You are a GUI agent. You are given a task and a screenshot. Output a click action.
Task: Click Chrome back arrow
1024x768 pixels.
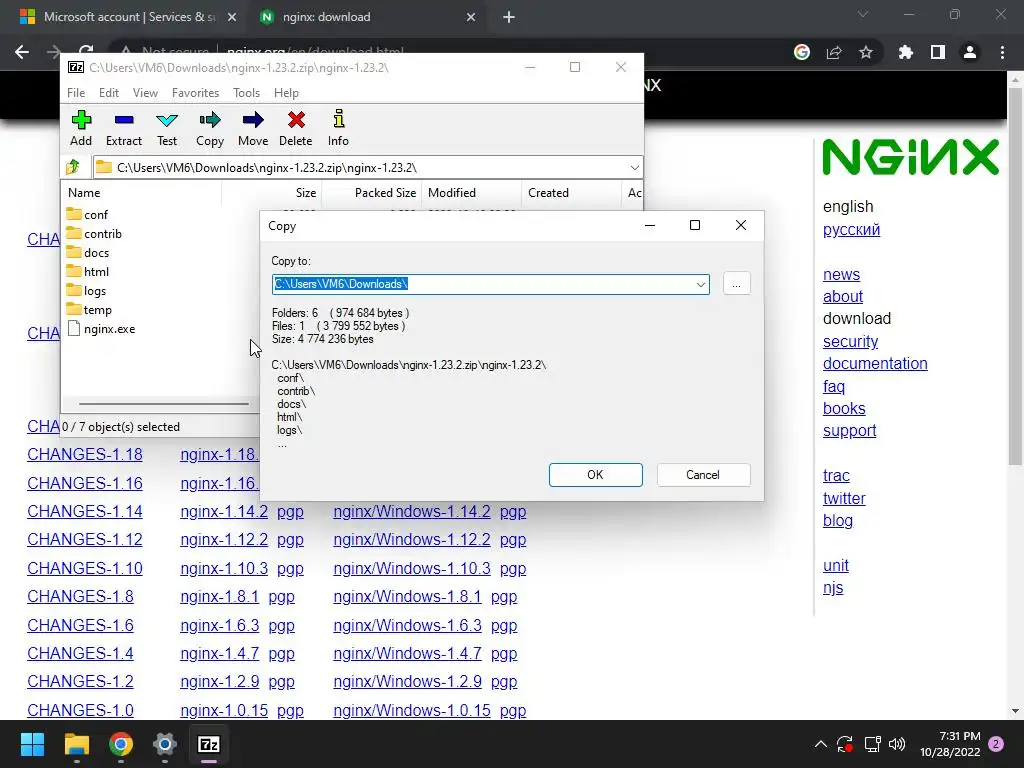pyautogui.click(x=22, y=52)
